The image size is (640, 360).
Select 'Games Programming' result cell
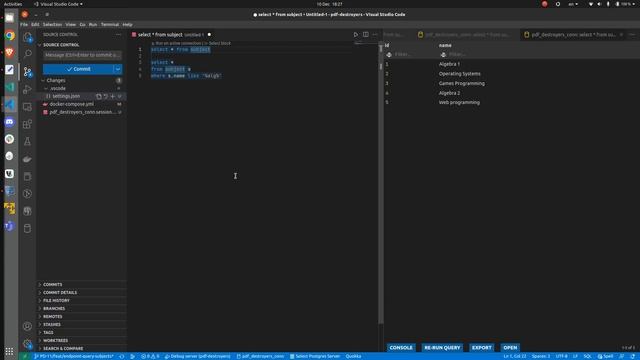click(462, 84)
